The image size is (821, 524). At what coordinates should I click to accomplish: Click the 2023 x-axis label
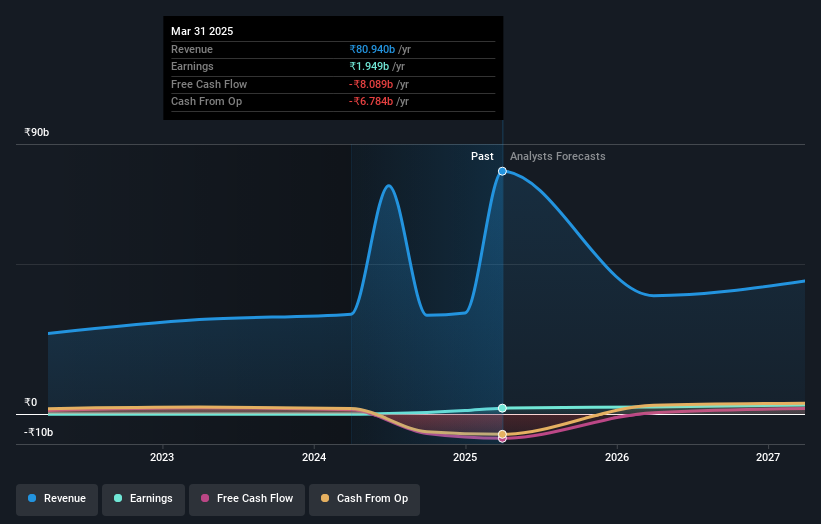point(162,457)
